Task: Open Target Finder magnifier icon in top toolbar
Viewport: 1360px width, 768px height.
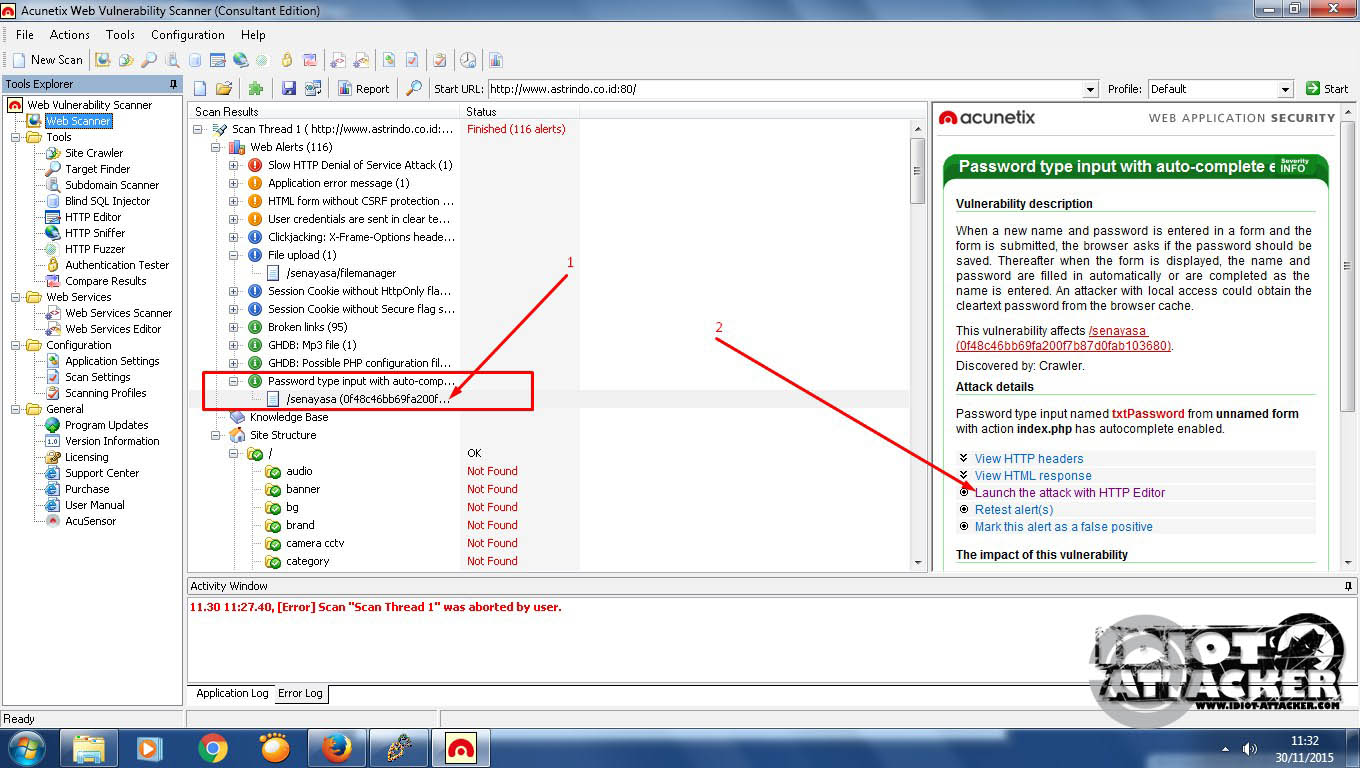Action: point(148,60)
